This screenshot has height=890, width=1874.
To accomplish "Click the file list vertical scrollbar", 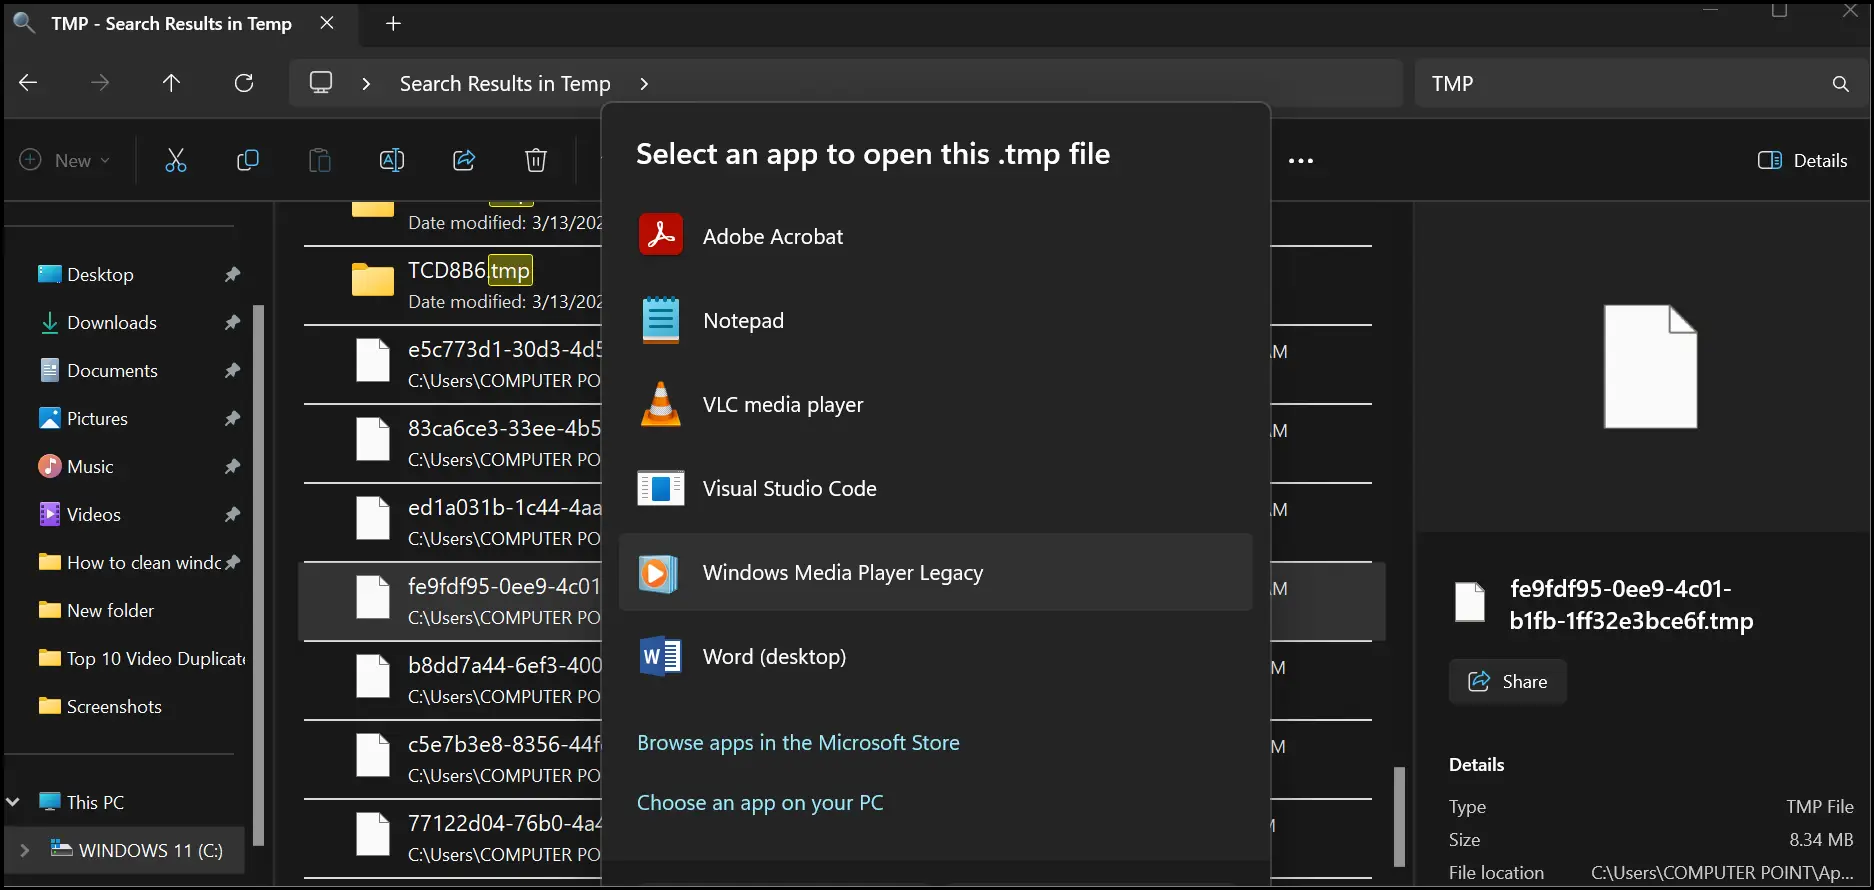I will point(1399,816).
